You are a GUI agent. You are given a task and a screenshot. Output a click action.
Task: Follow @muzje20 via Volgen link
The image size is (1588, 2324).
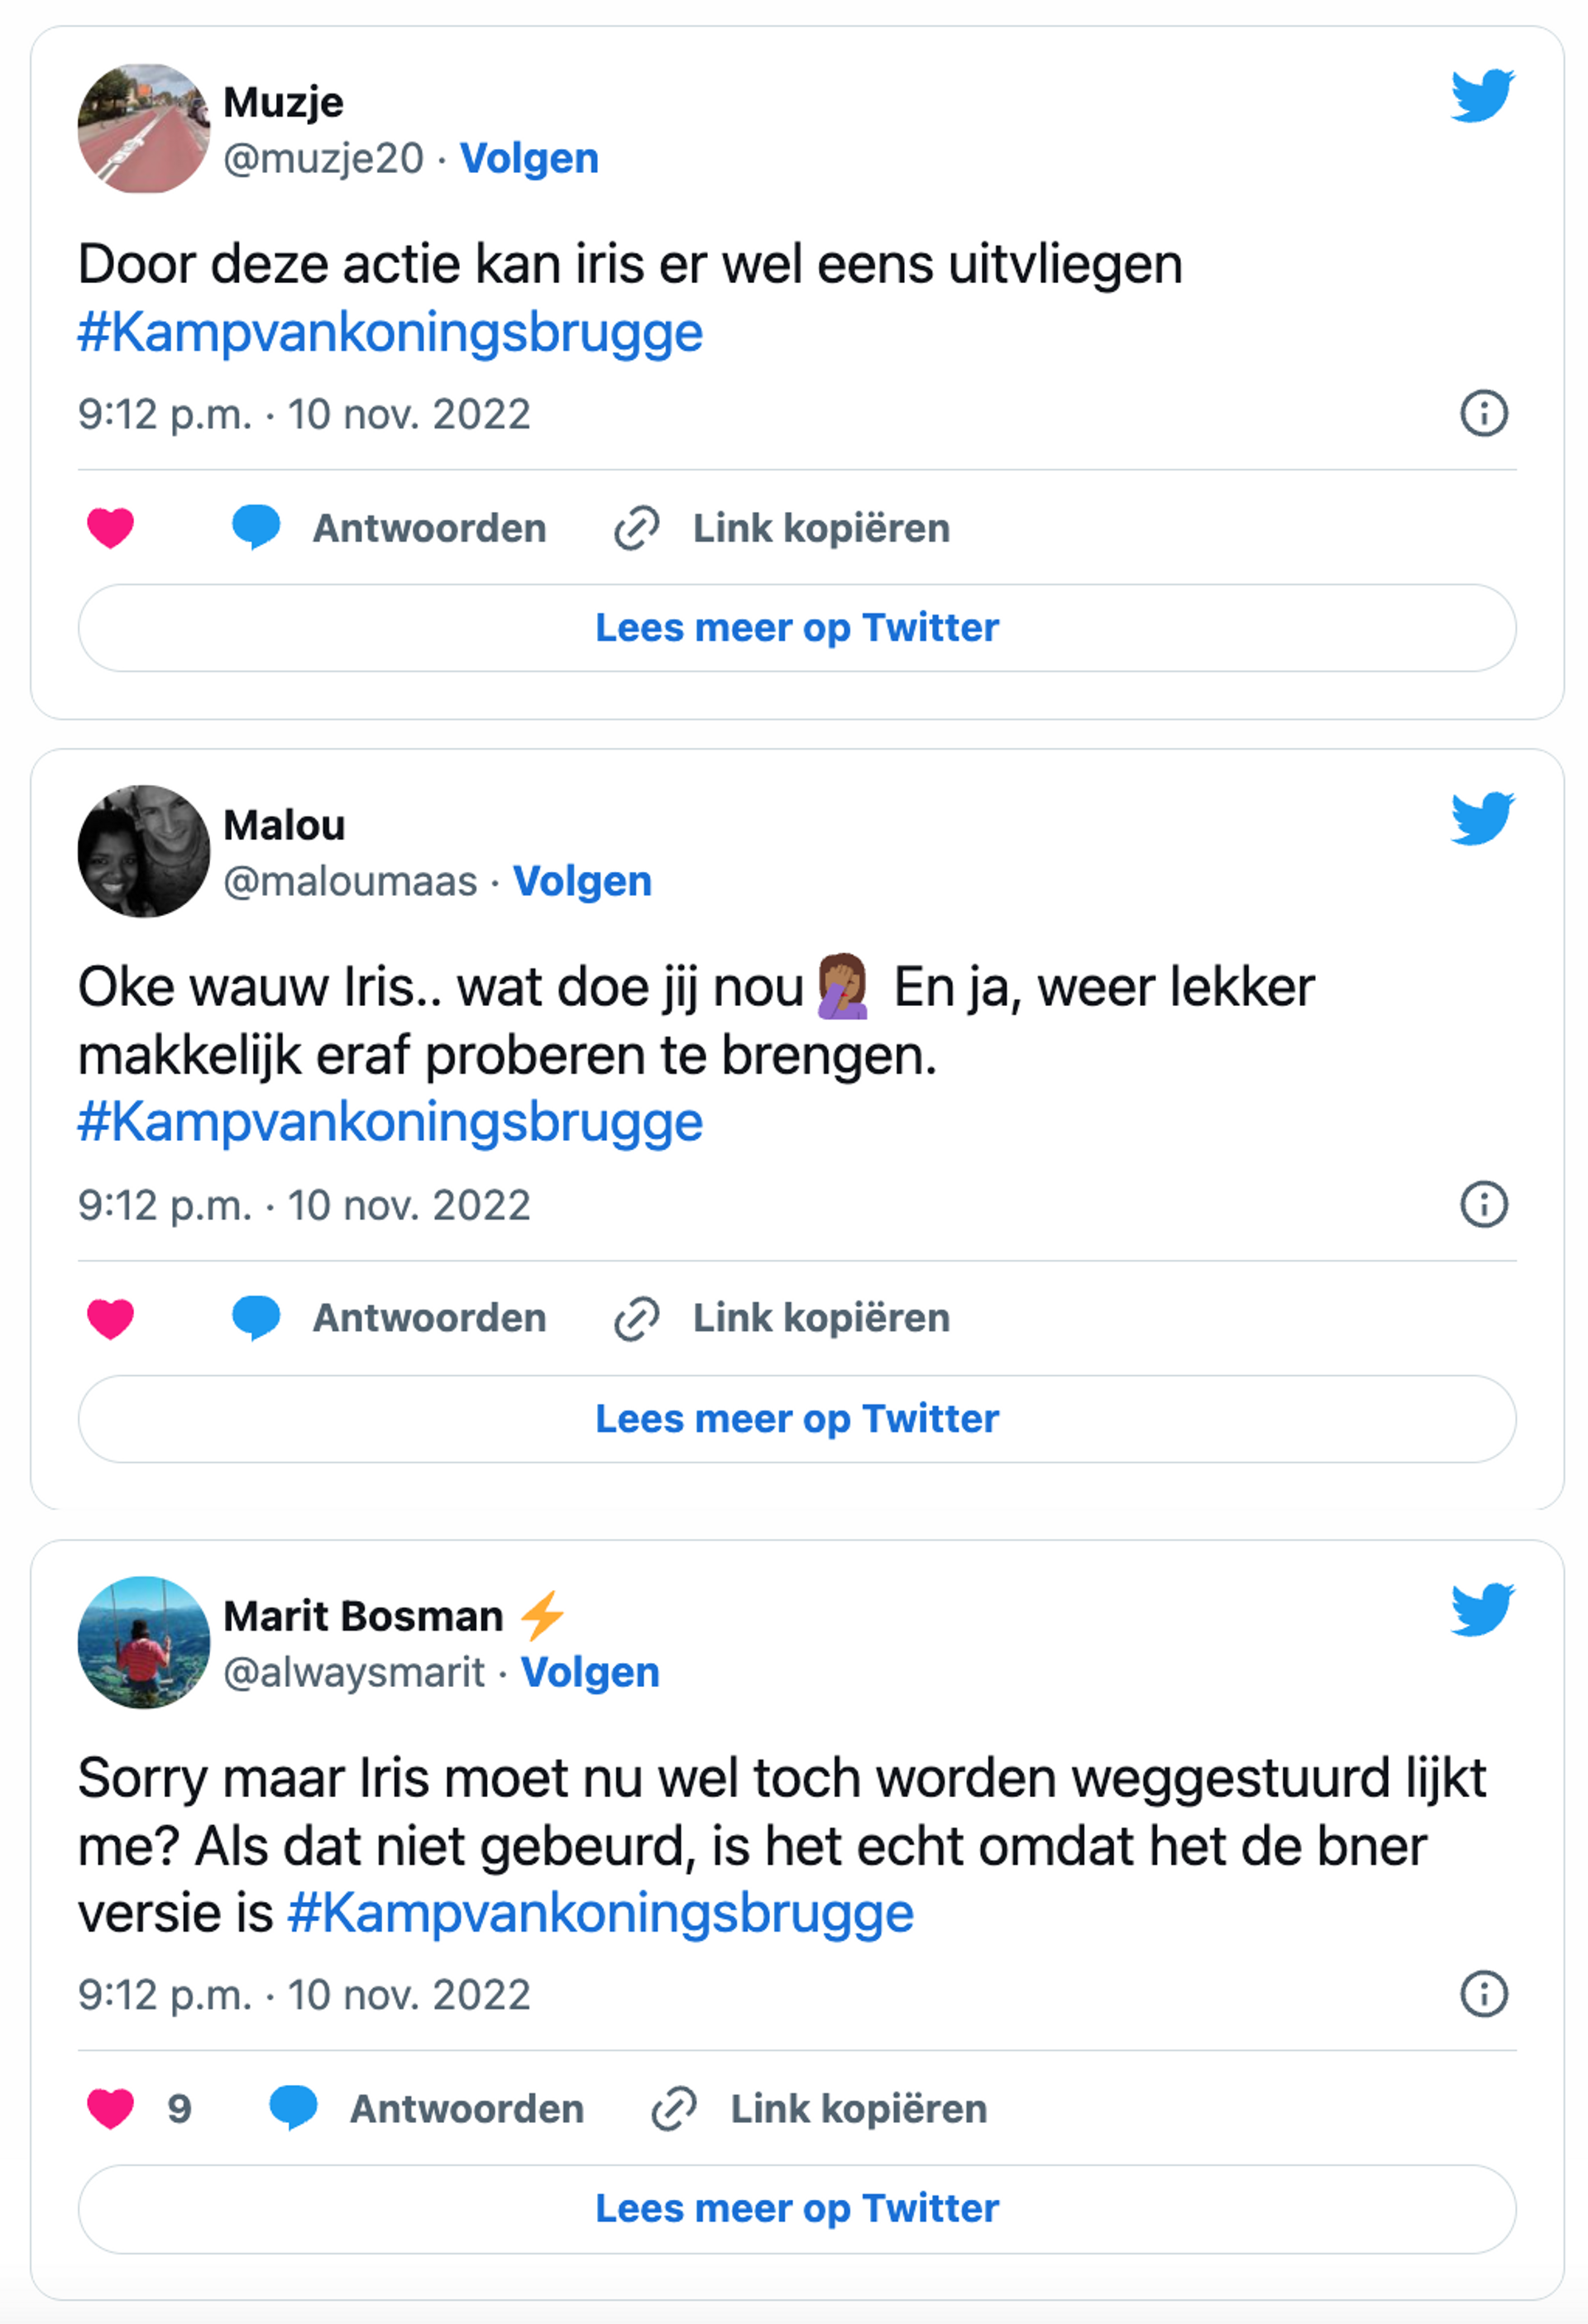pos(529,158)
